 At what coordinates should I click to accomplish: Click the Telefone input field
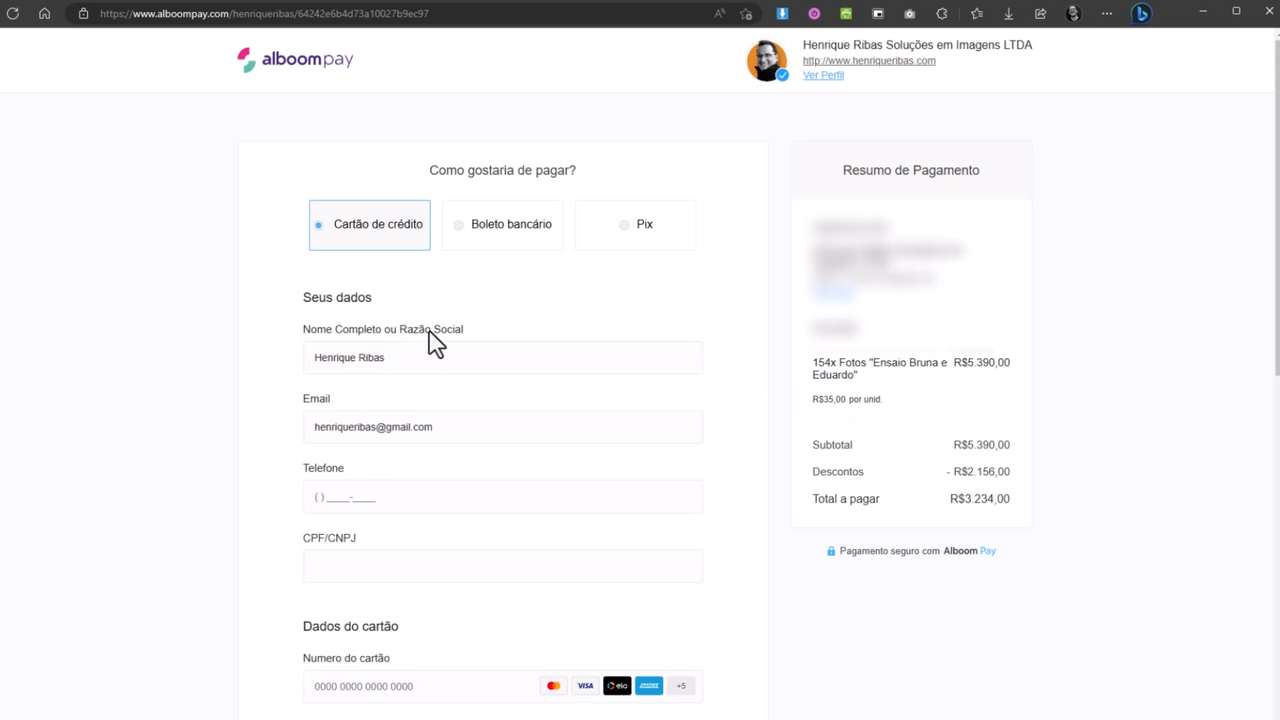point(502,497)
